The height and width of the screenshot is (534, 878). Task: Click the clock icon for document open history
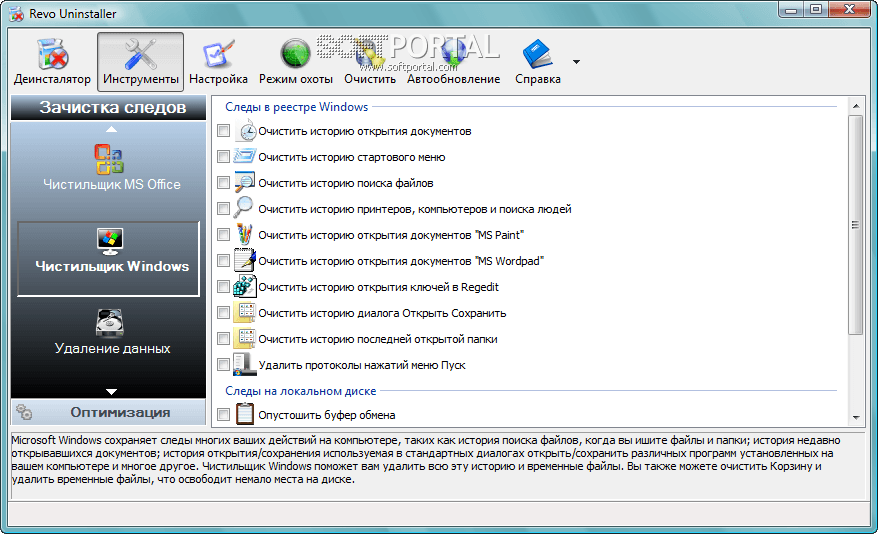point(245,130)
